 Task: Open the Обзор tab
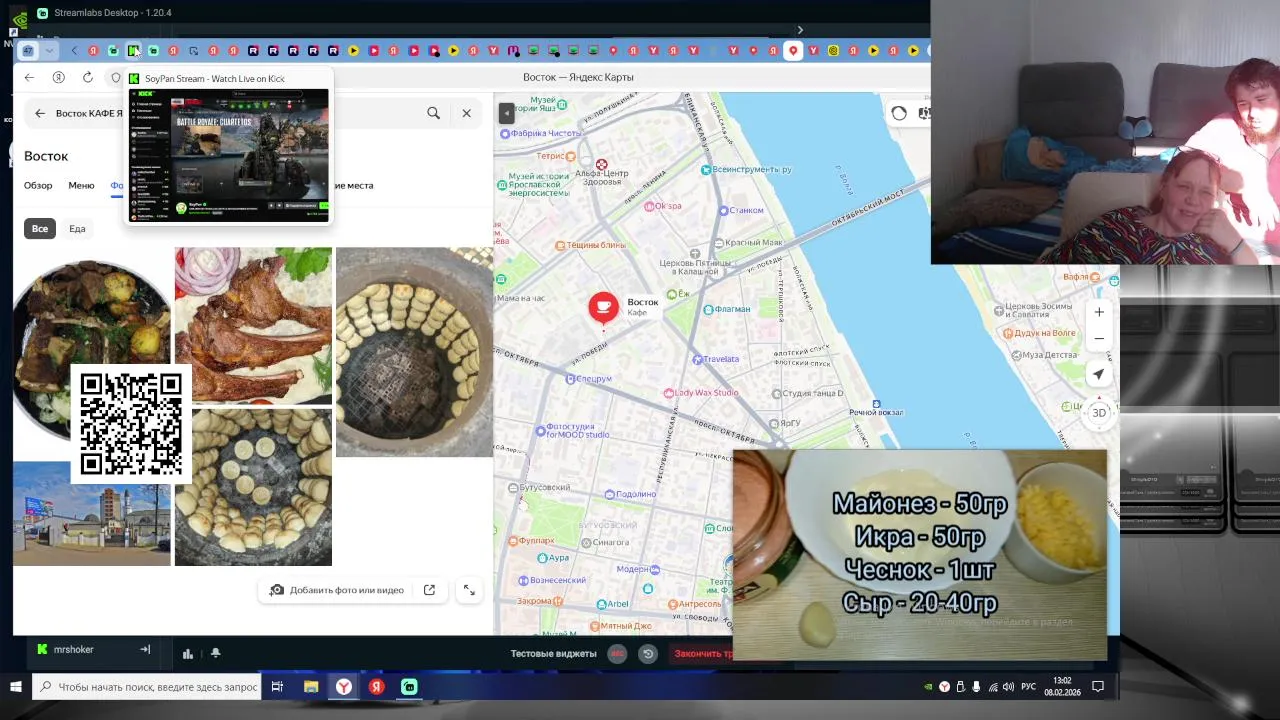point(38,185)
